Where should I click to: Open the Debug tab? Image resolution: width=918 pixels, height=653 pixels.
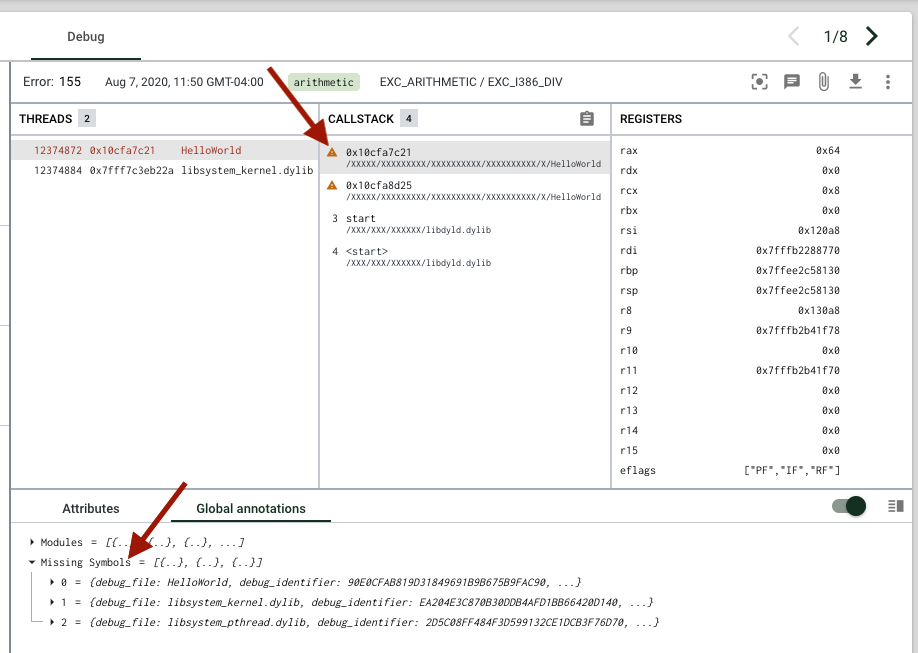point(86,37)
